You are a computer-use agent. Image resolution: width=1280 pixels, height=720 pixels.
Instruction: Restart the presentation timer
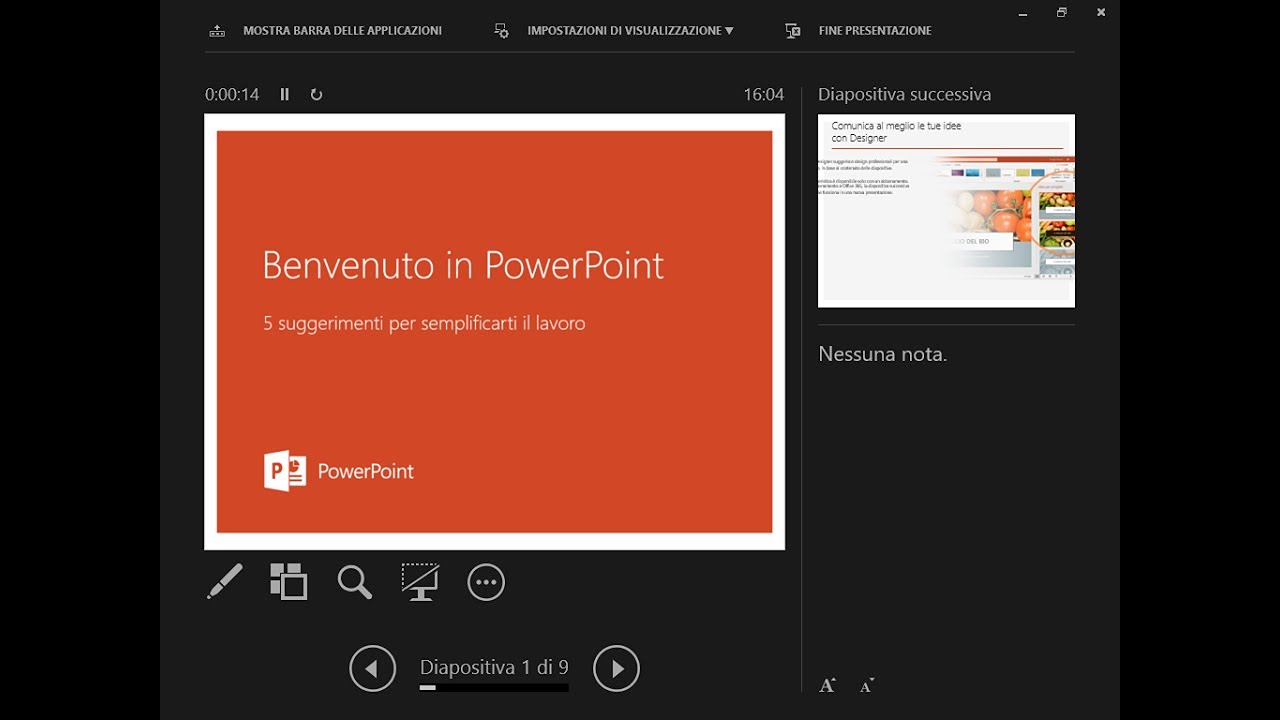pyautogui.click(x=316, y=94)
